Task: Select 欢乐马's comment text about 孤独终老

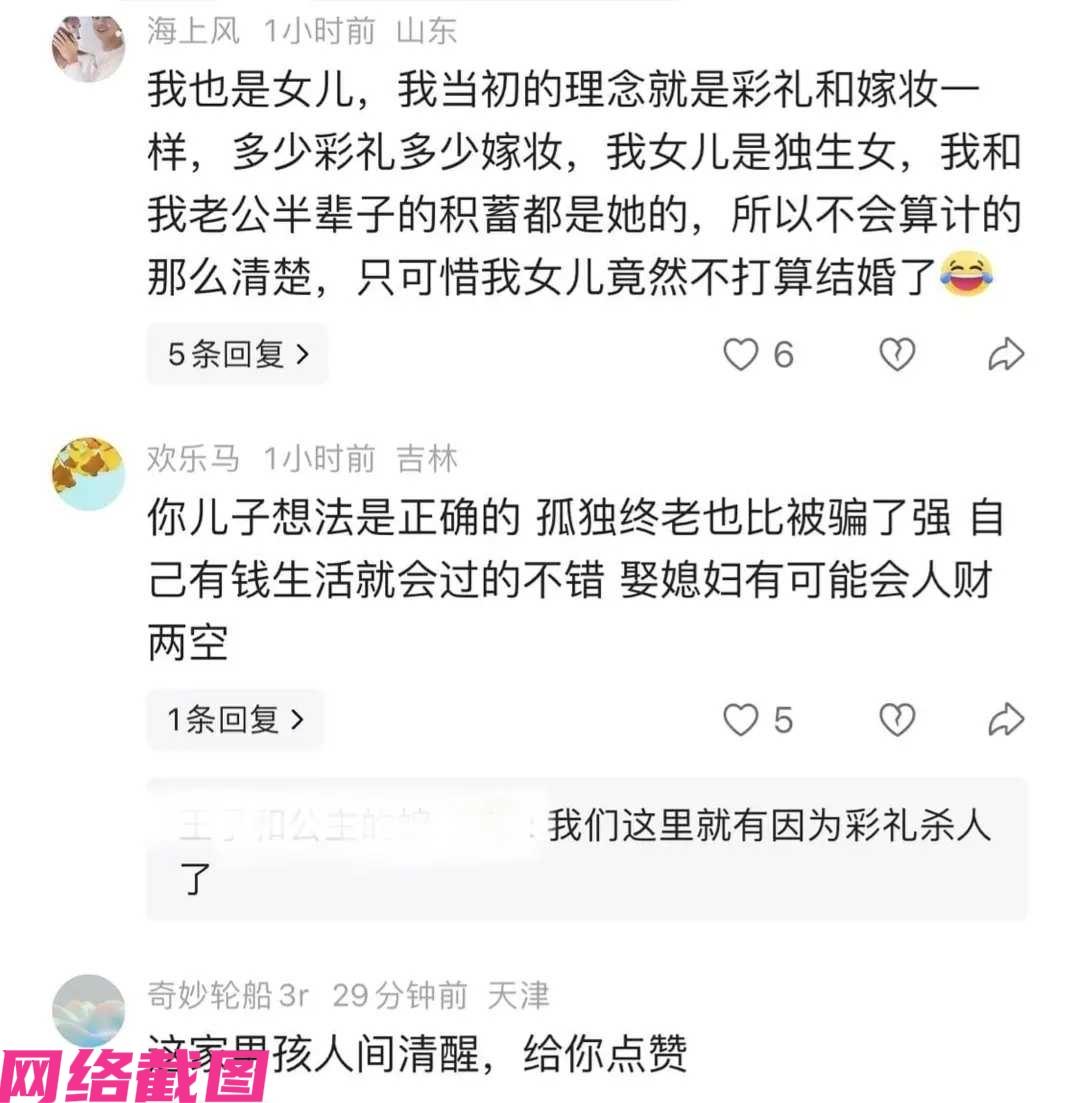Action: pos(576,580)
